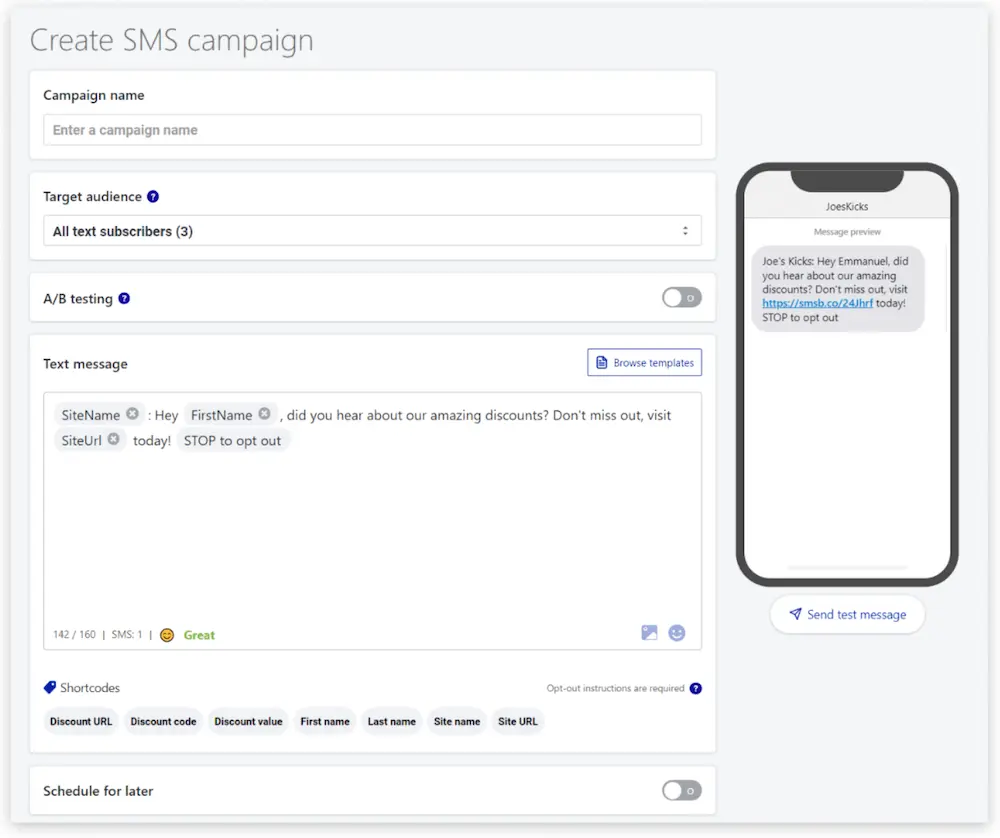Add the Discount value shortcode

[248, 722]
